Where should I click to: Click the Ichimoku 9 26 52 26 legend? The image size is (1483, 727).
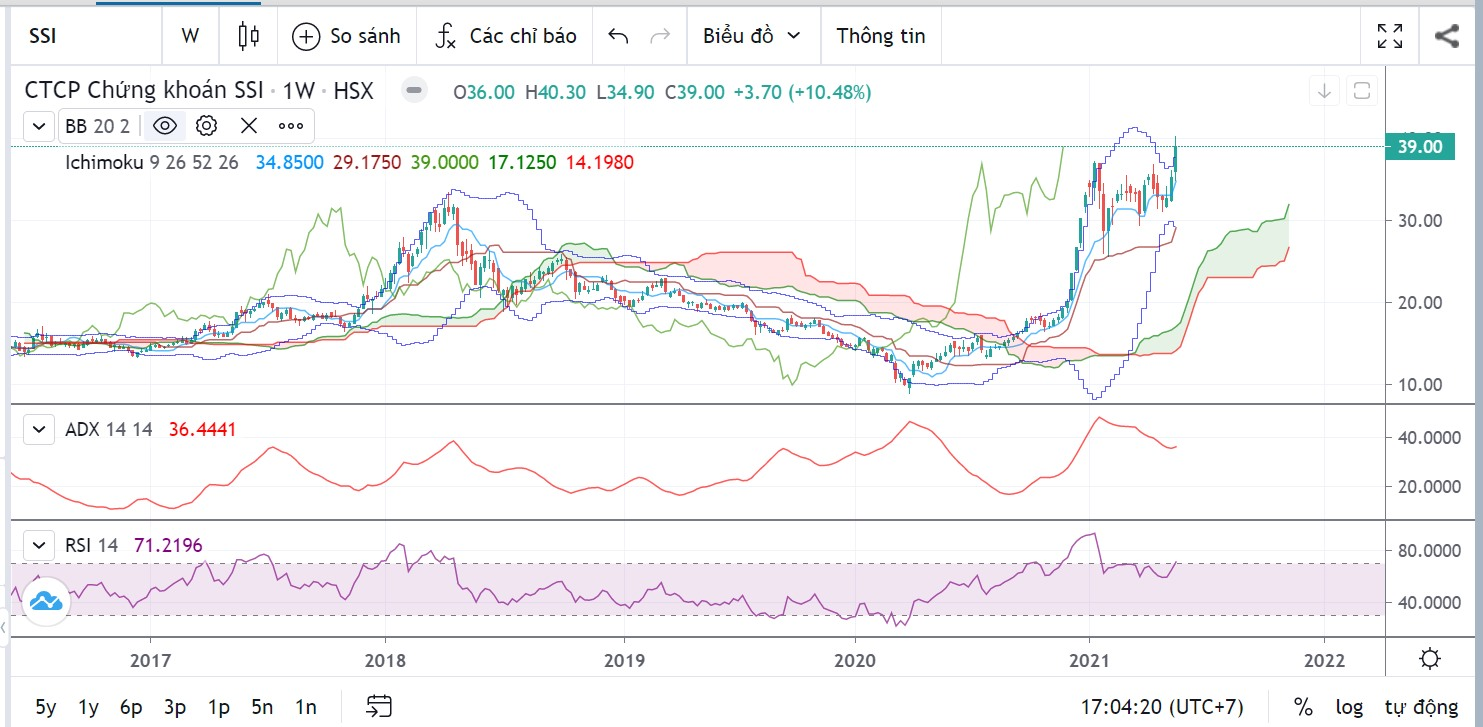152,162
